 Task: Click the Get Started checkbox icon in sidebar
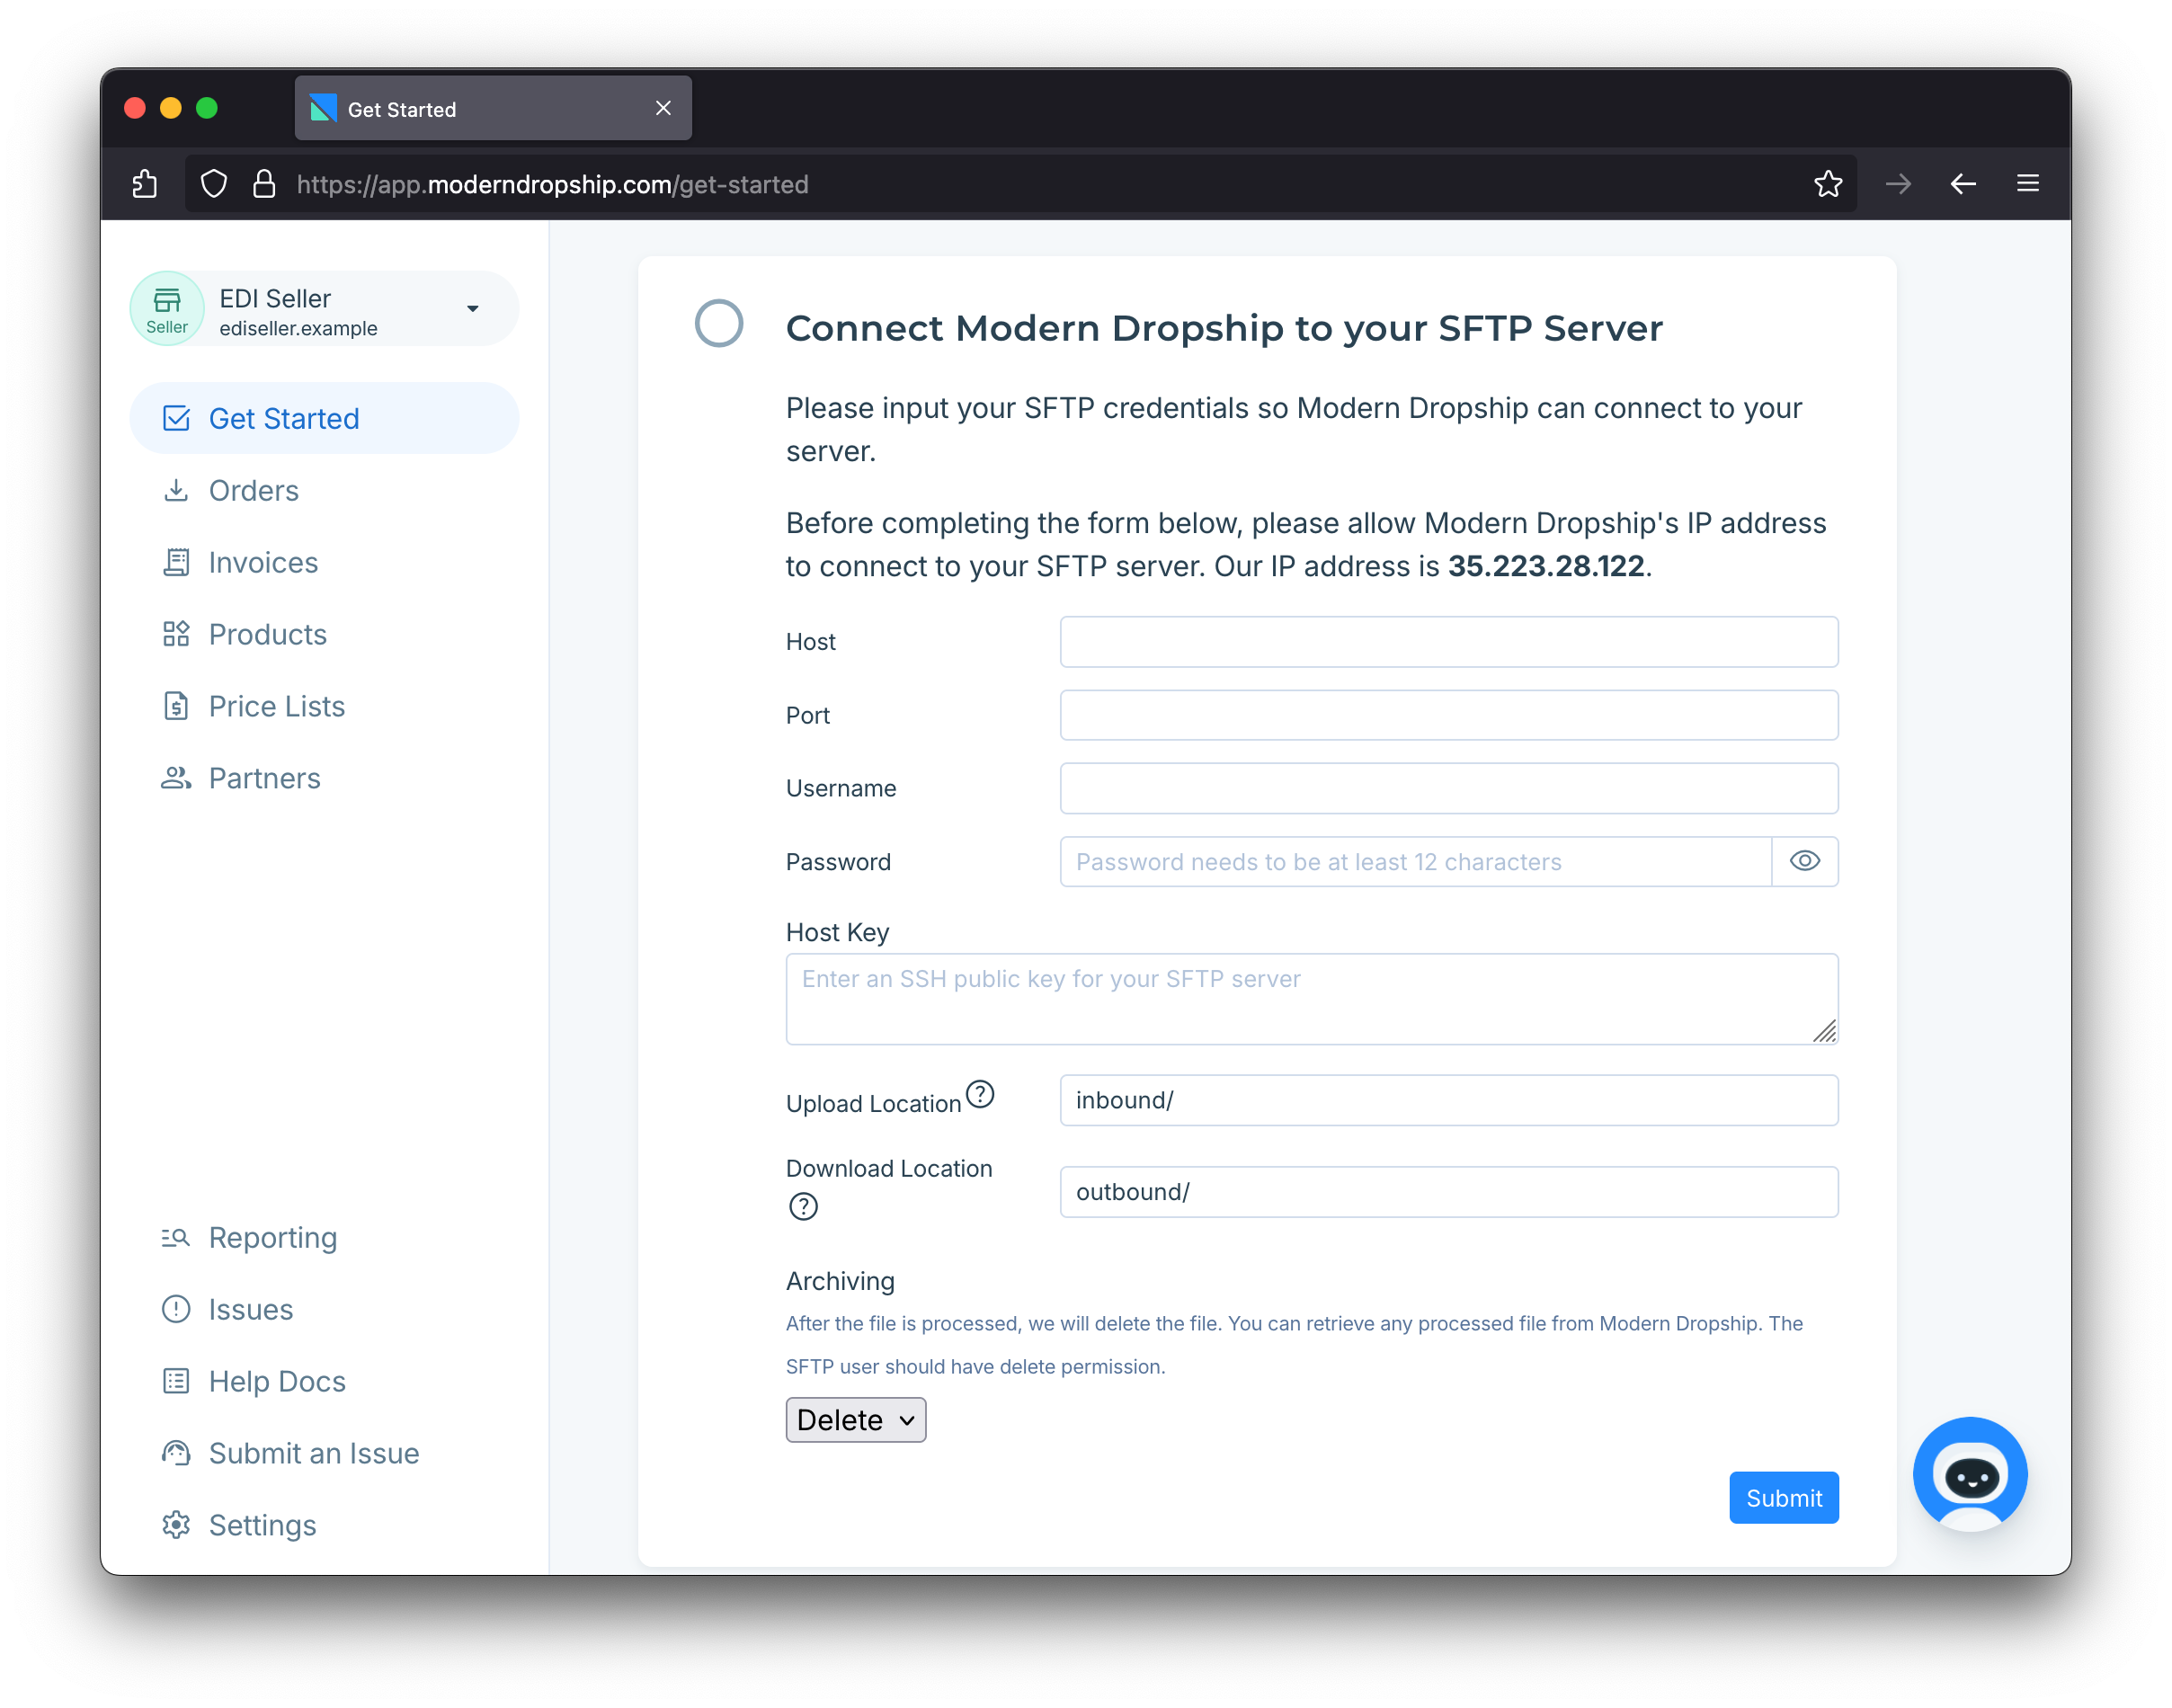tap(176, 418)
